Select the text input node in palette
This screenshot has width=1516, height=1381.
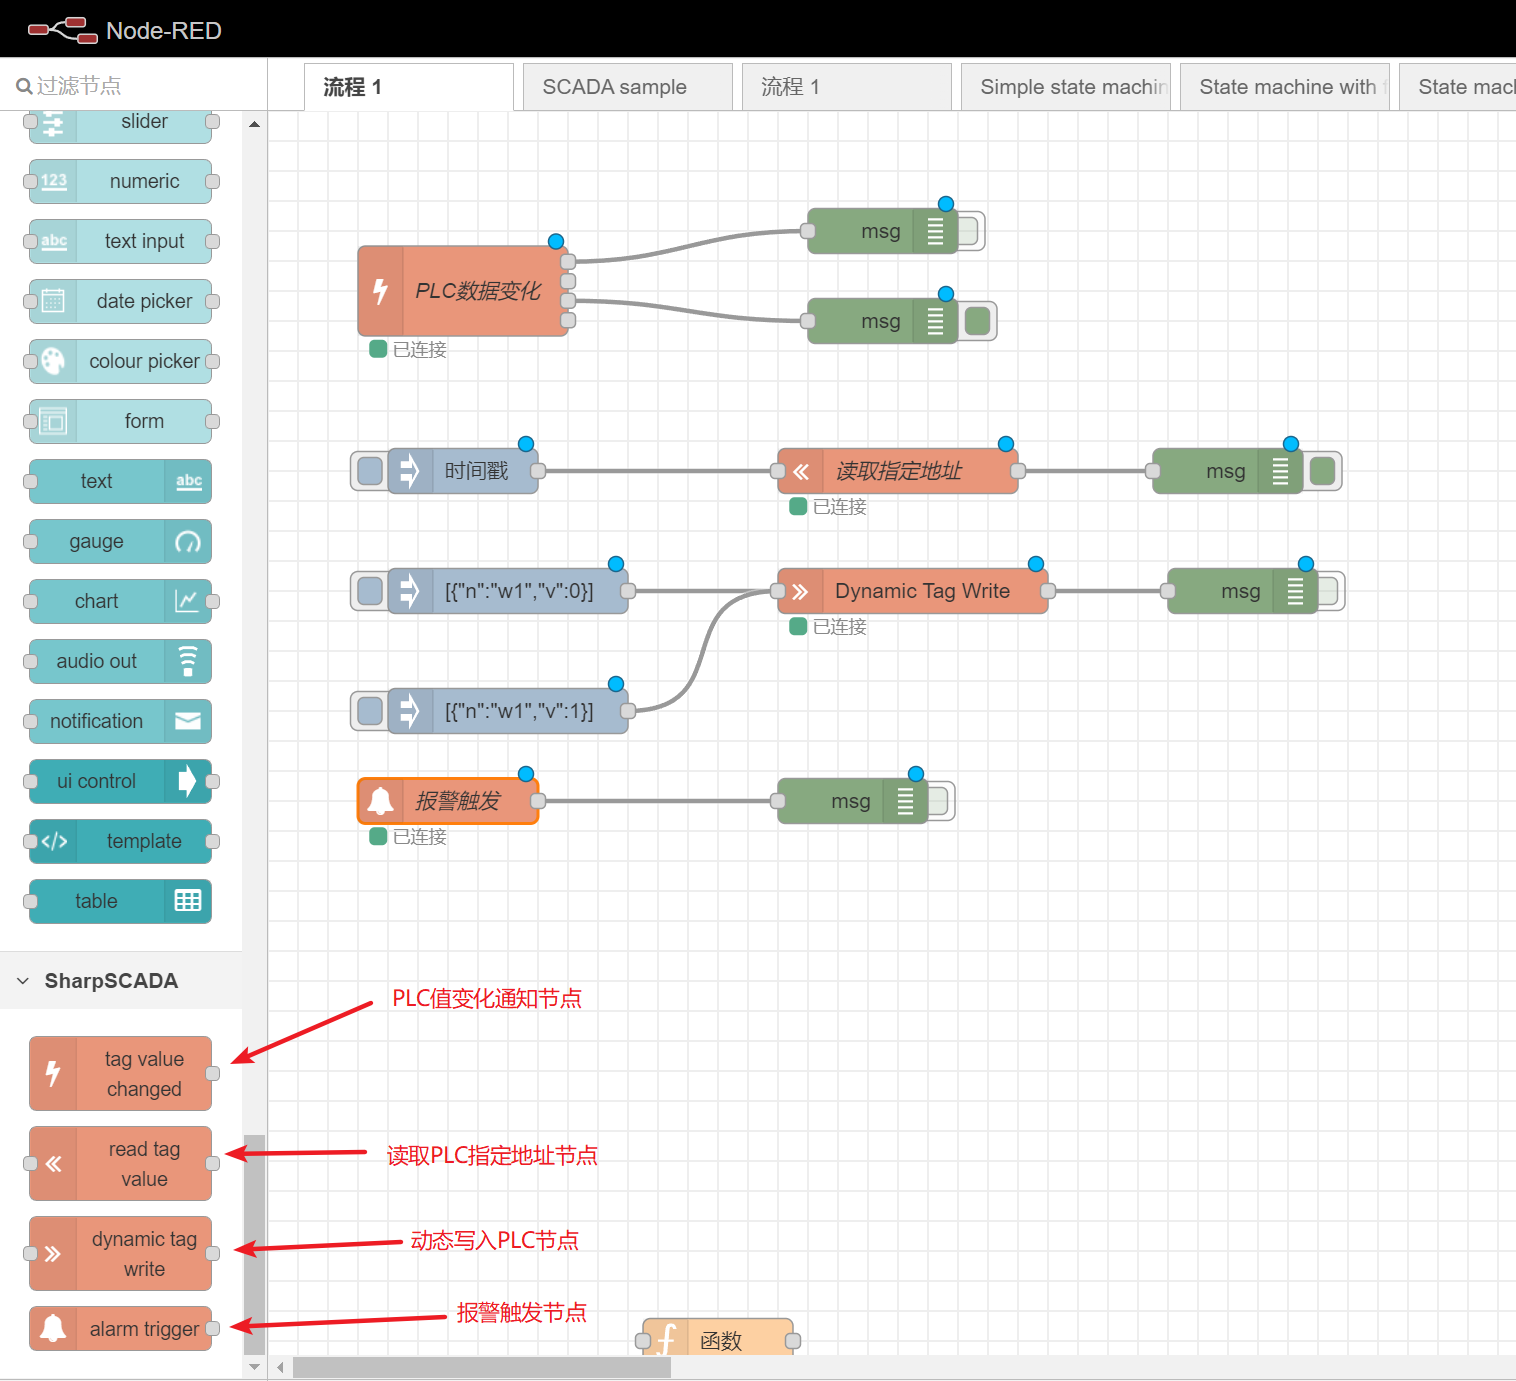coord(120,241)
